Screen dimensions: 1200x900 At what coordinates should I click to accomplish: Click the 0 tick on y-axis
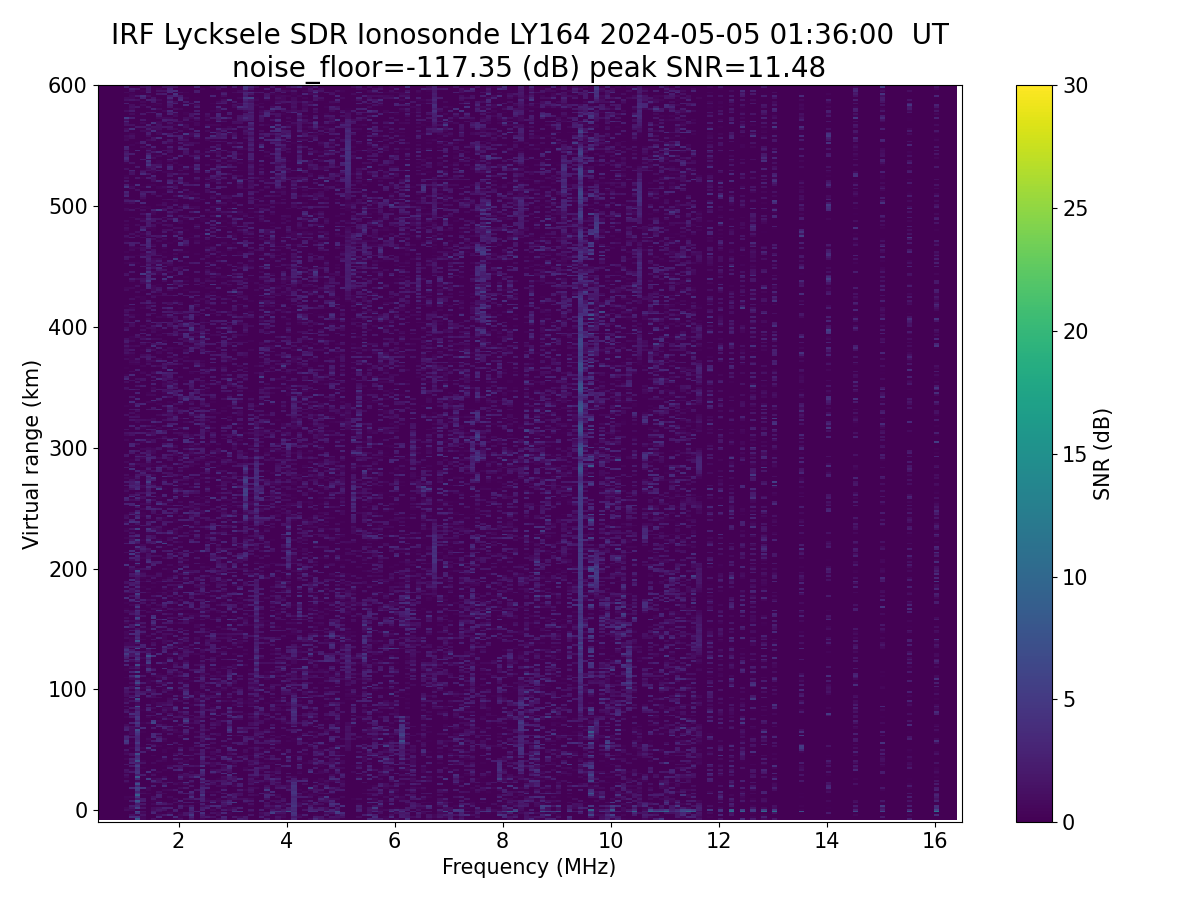point(81,810)
